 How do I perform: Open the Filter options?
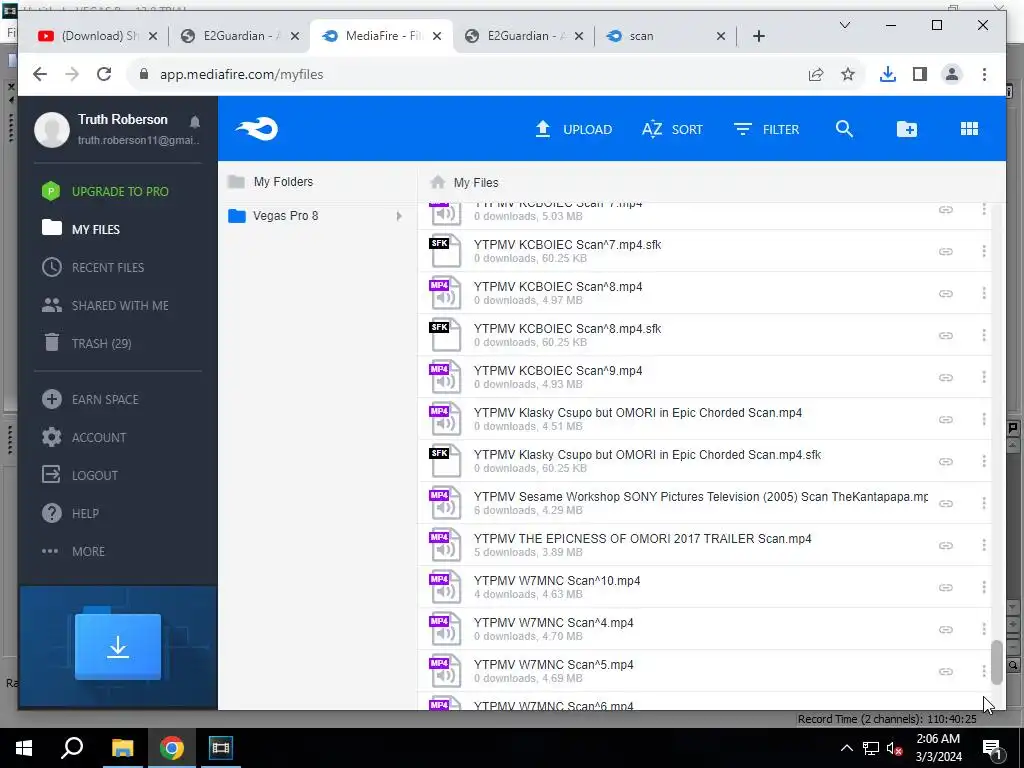pos(766,129)
